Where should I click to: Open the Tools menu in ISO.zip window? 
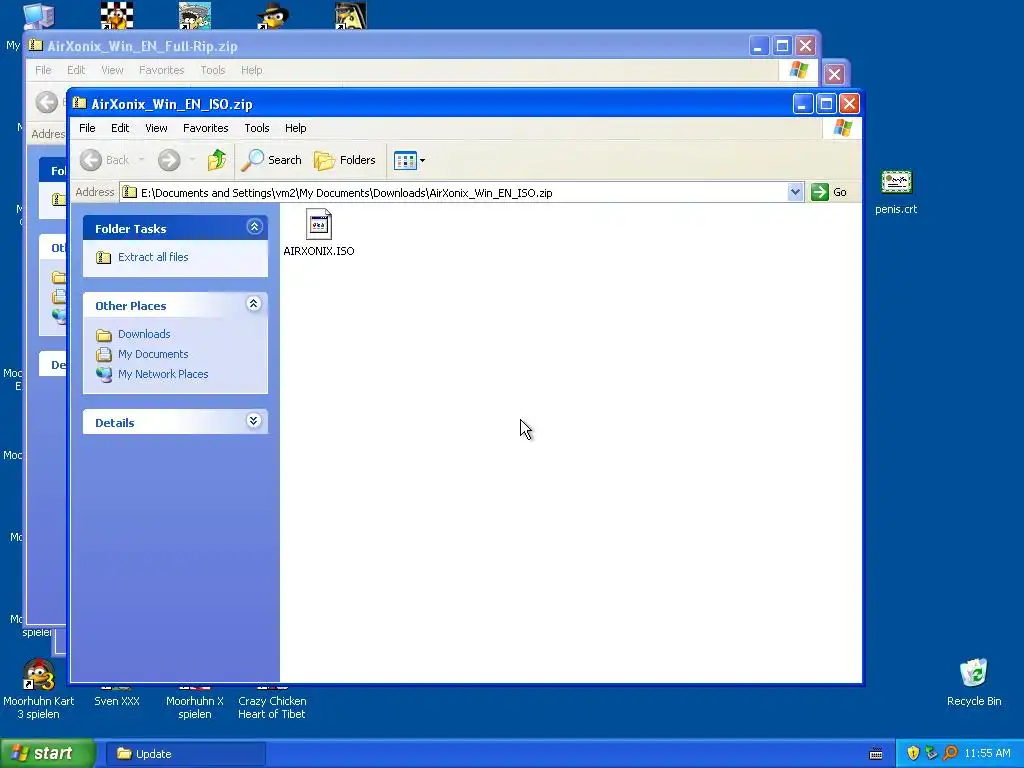tap(257, 128)
